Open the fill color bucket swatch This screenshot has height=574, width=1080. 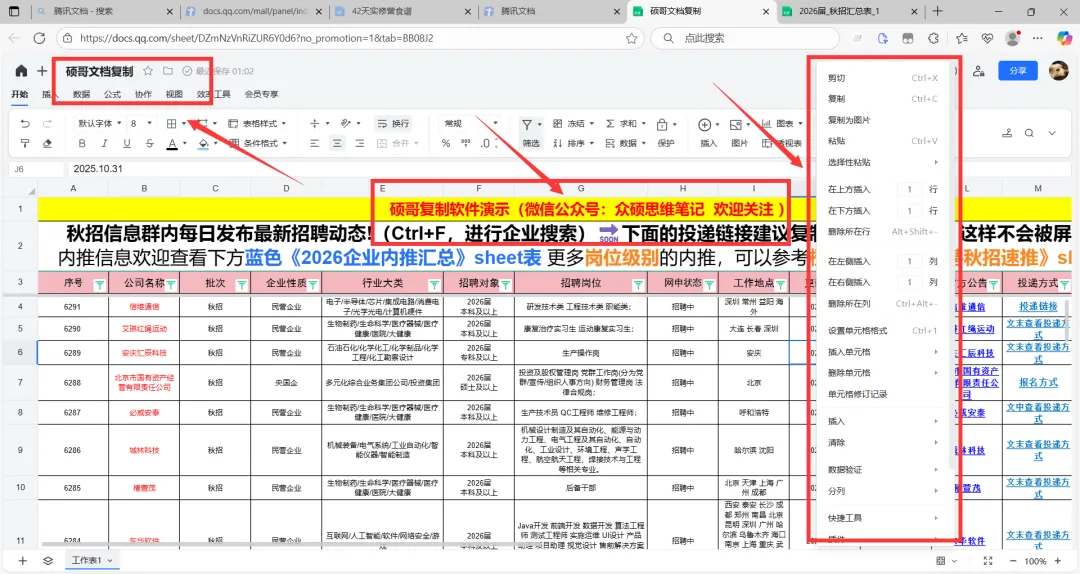[203, 143]
